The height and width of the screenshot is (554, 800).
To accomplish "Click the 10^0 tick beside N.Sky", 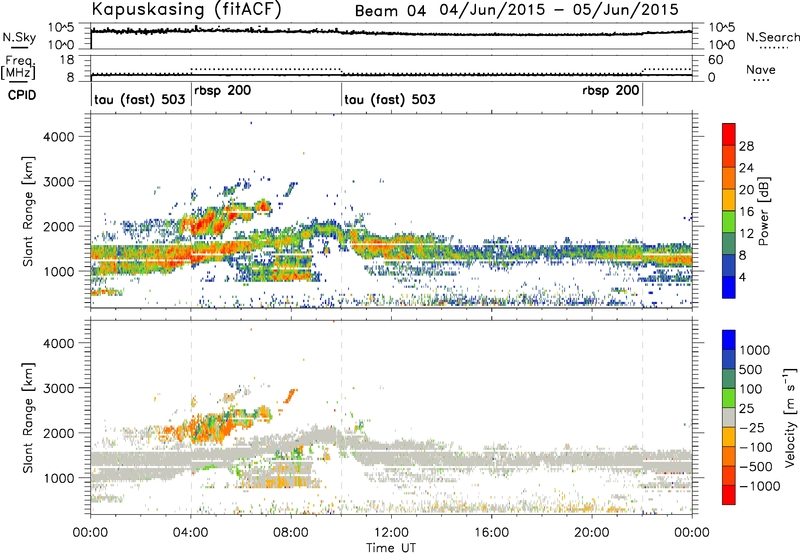I will point(61,45).
